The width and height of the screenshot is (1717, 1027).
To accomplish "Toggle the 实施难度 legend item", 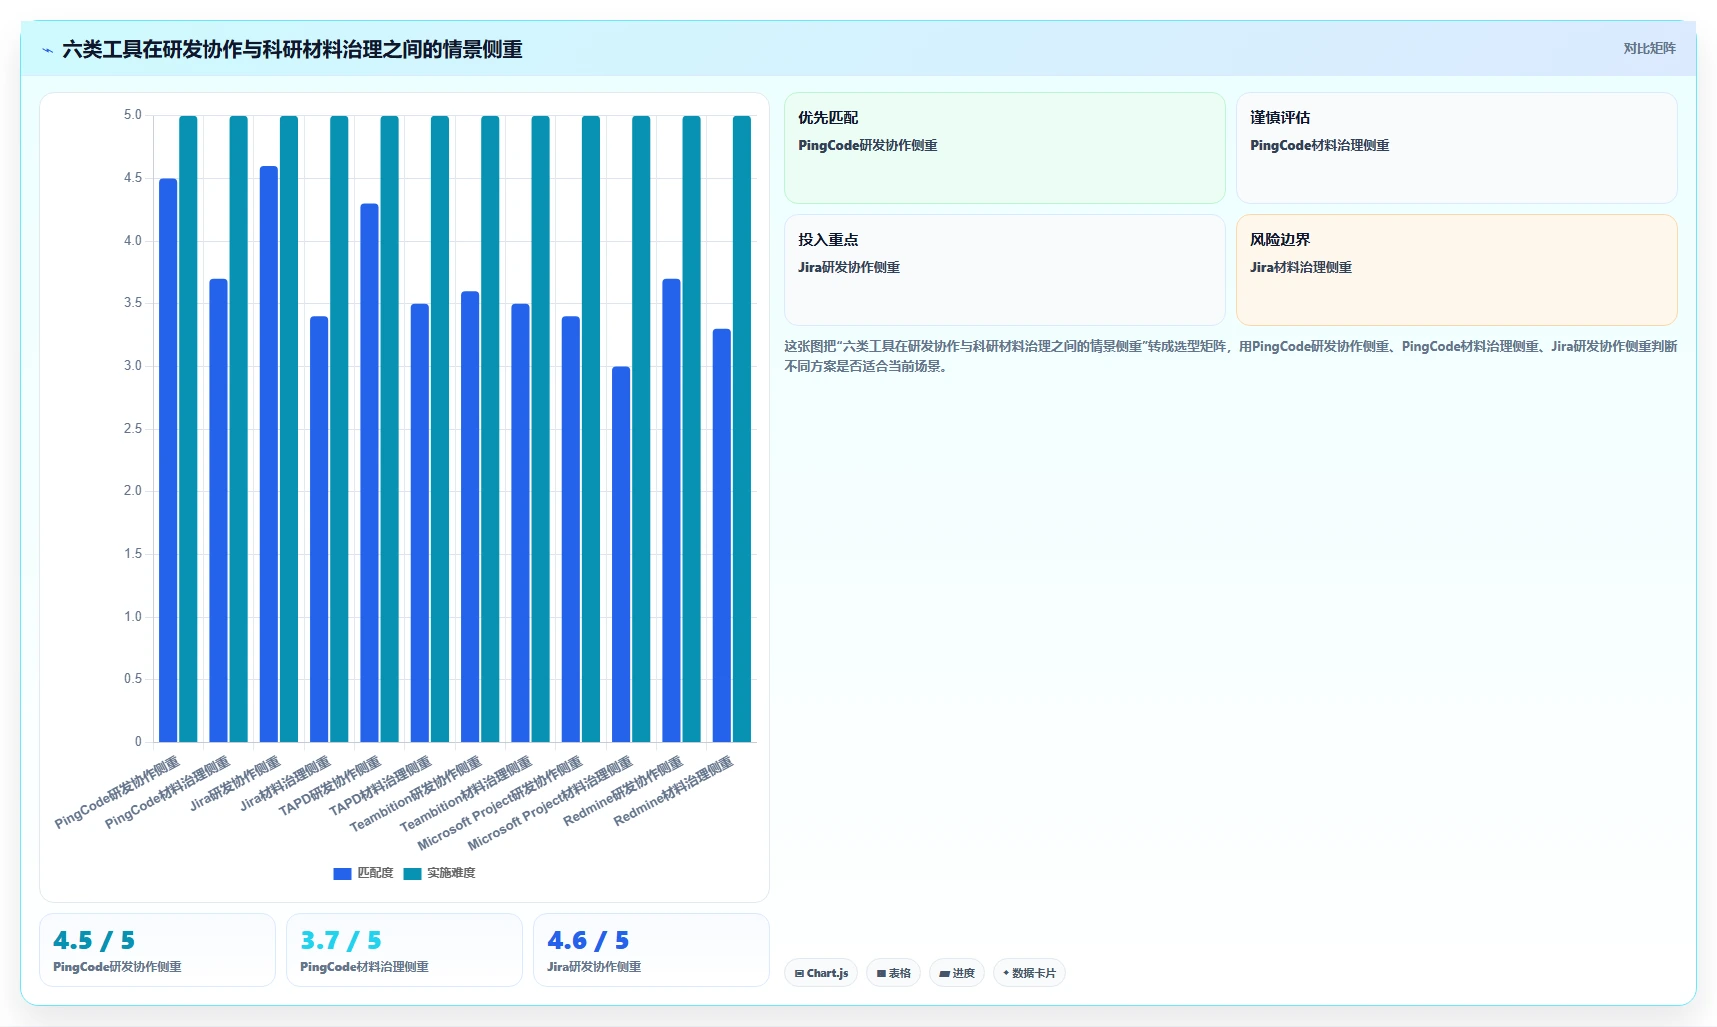I will [439, 873].
